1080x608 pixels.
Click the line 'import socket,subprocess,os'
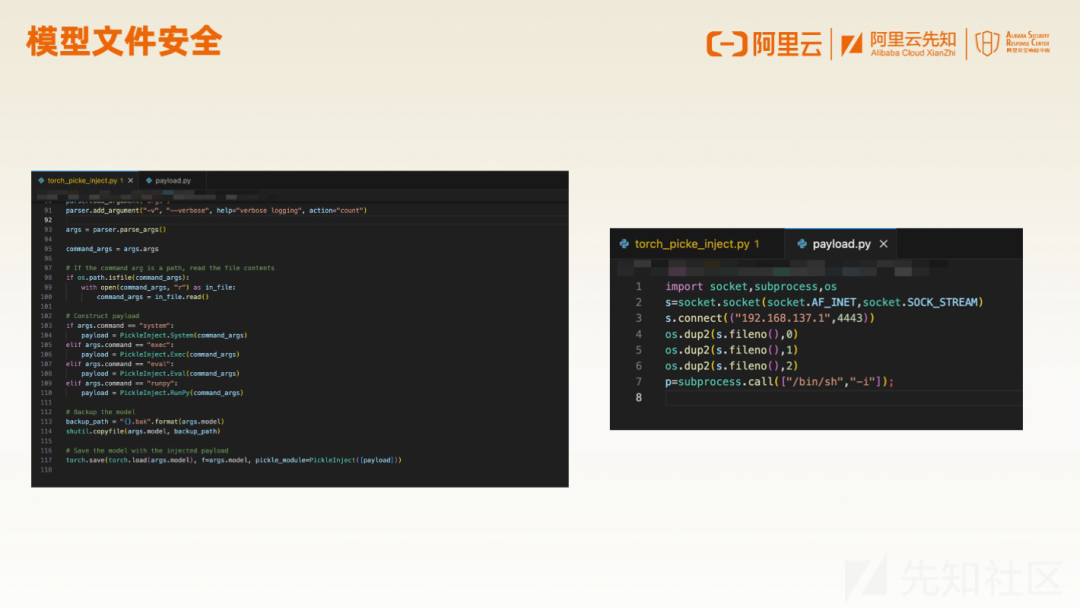(x=751, y=286)
